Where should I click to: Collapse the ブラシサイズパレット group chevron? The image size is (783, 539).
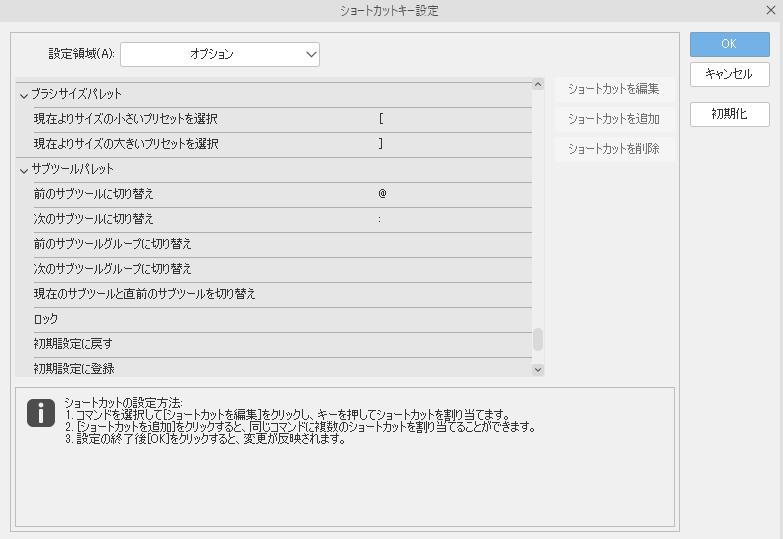(x=23, y=95)
